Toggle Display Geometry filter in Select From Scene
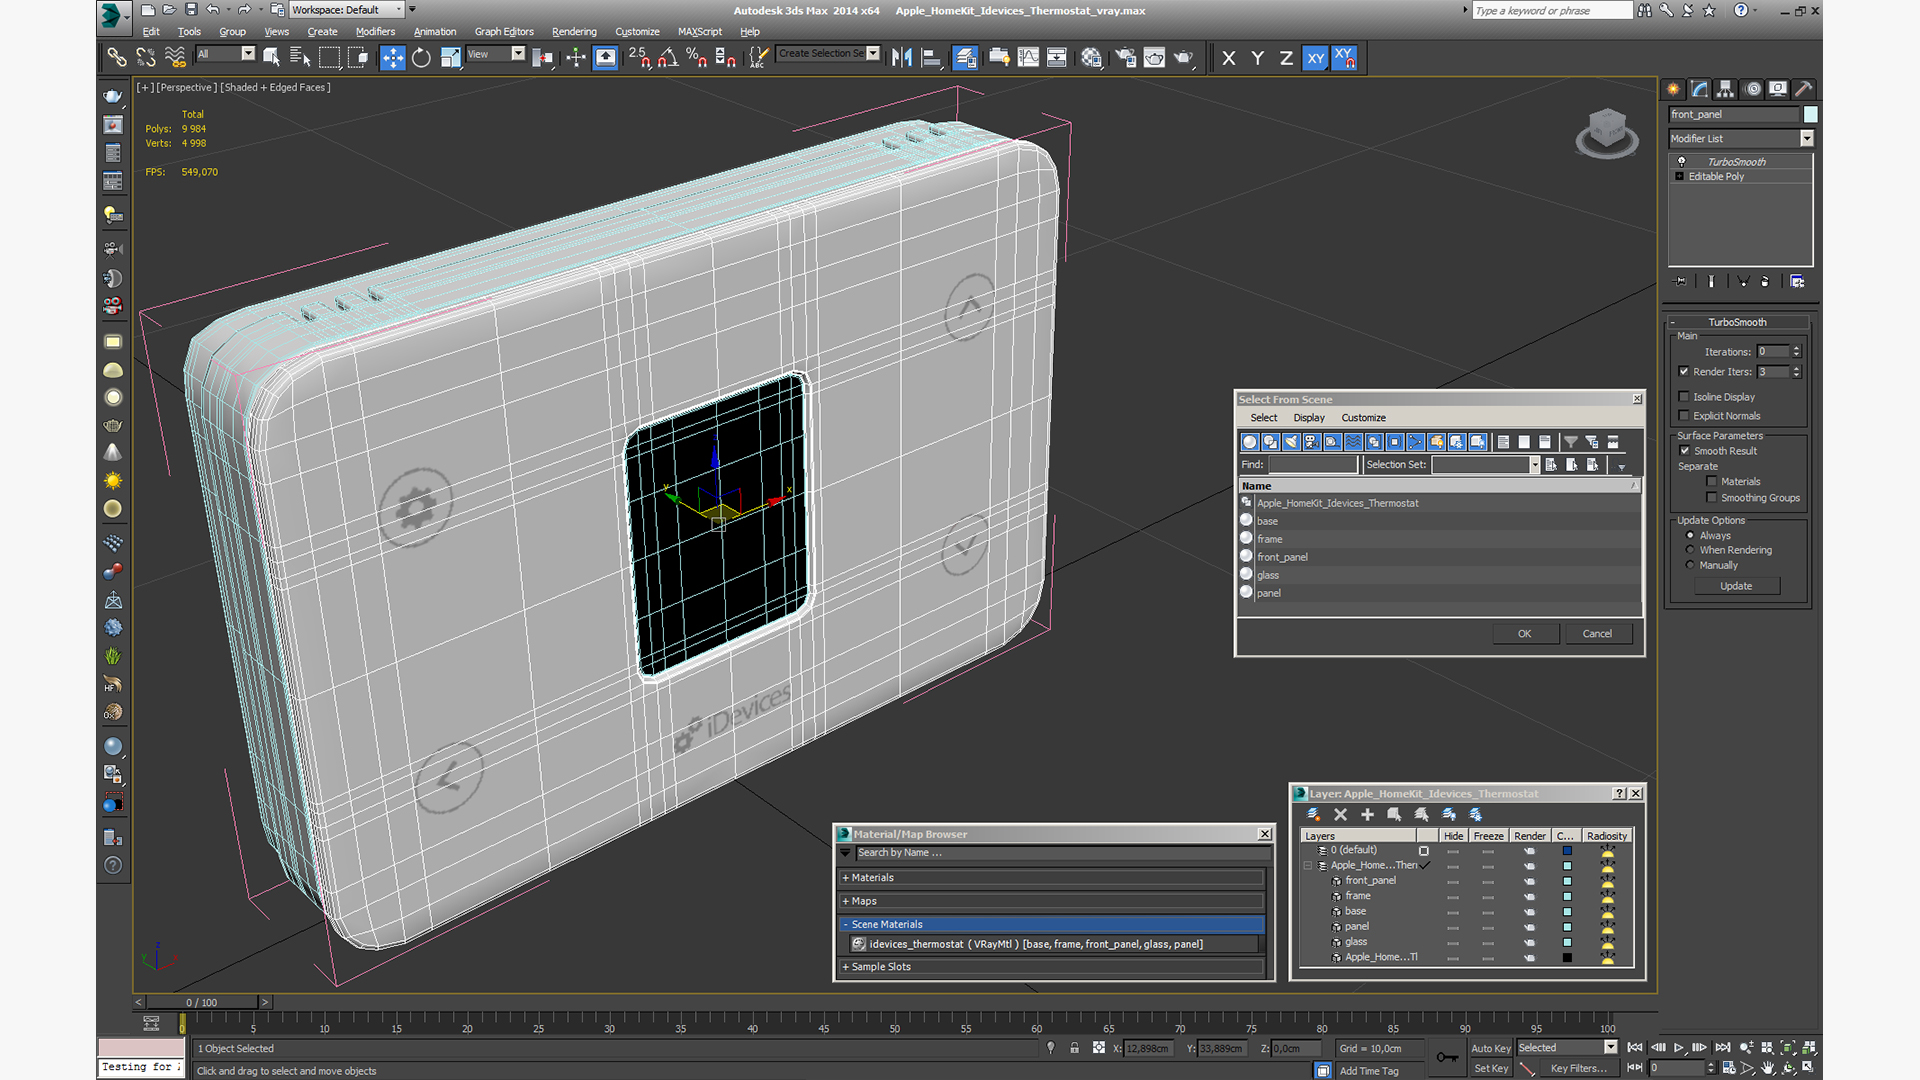This screenshot has width=1920, height=1080. (1249, 442)
